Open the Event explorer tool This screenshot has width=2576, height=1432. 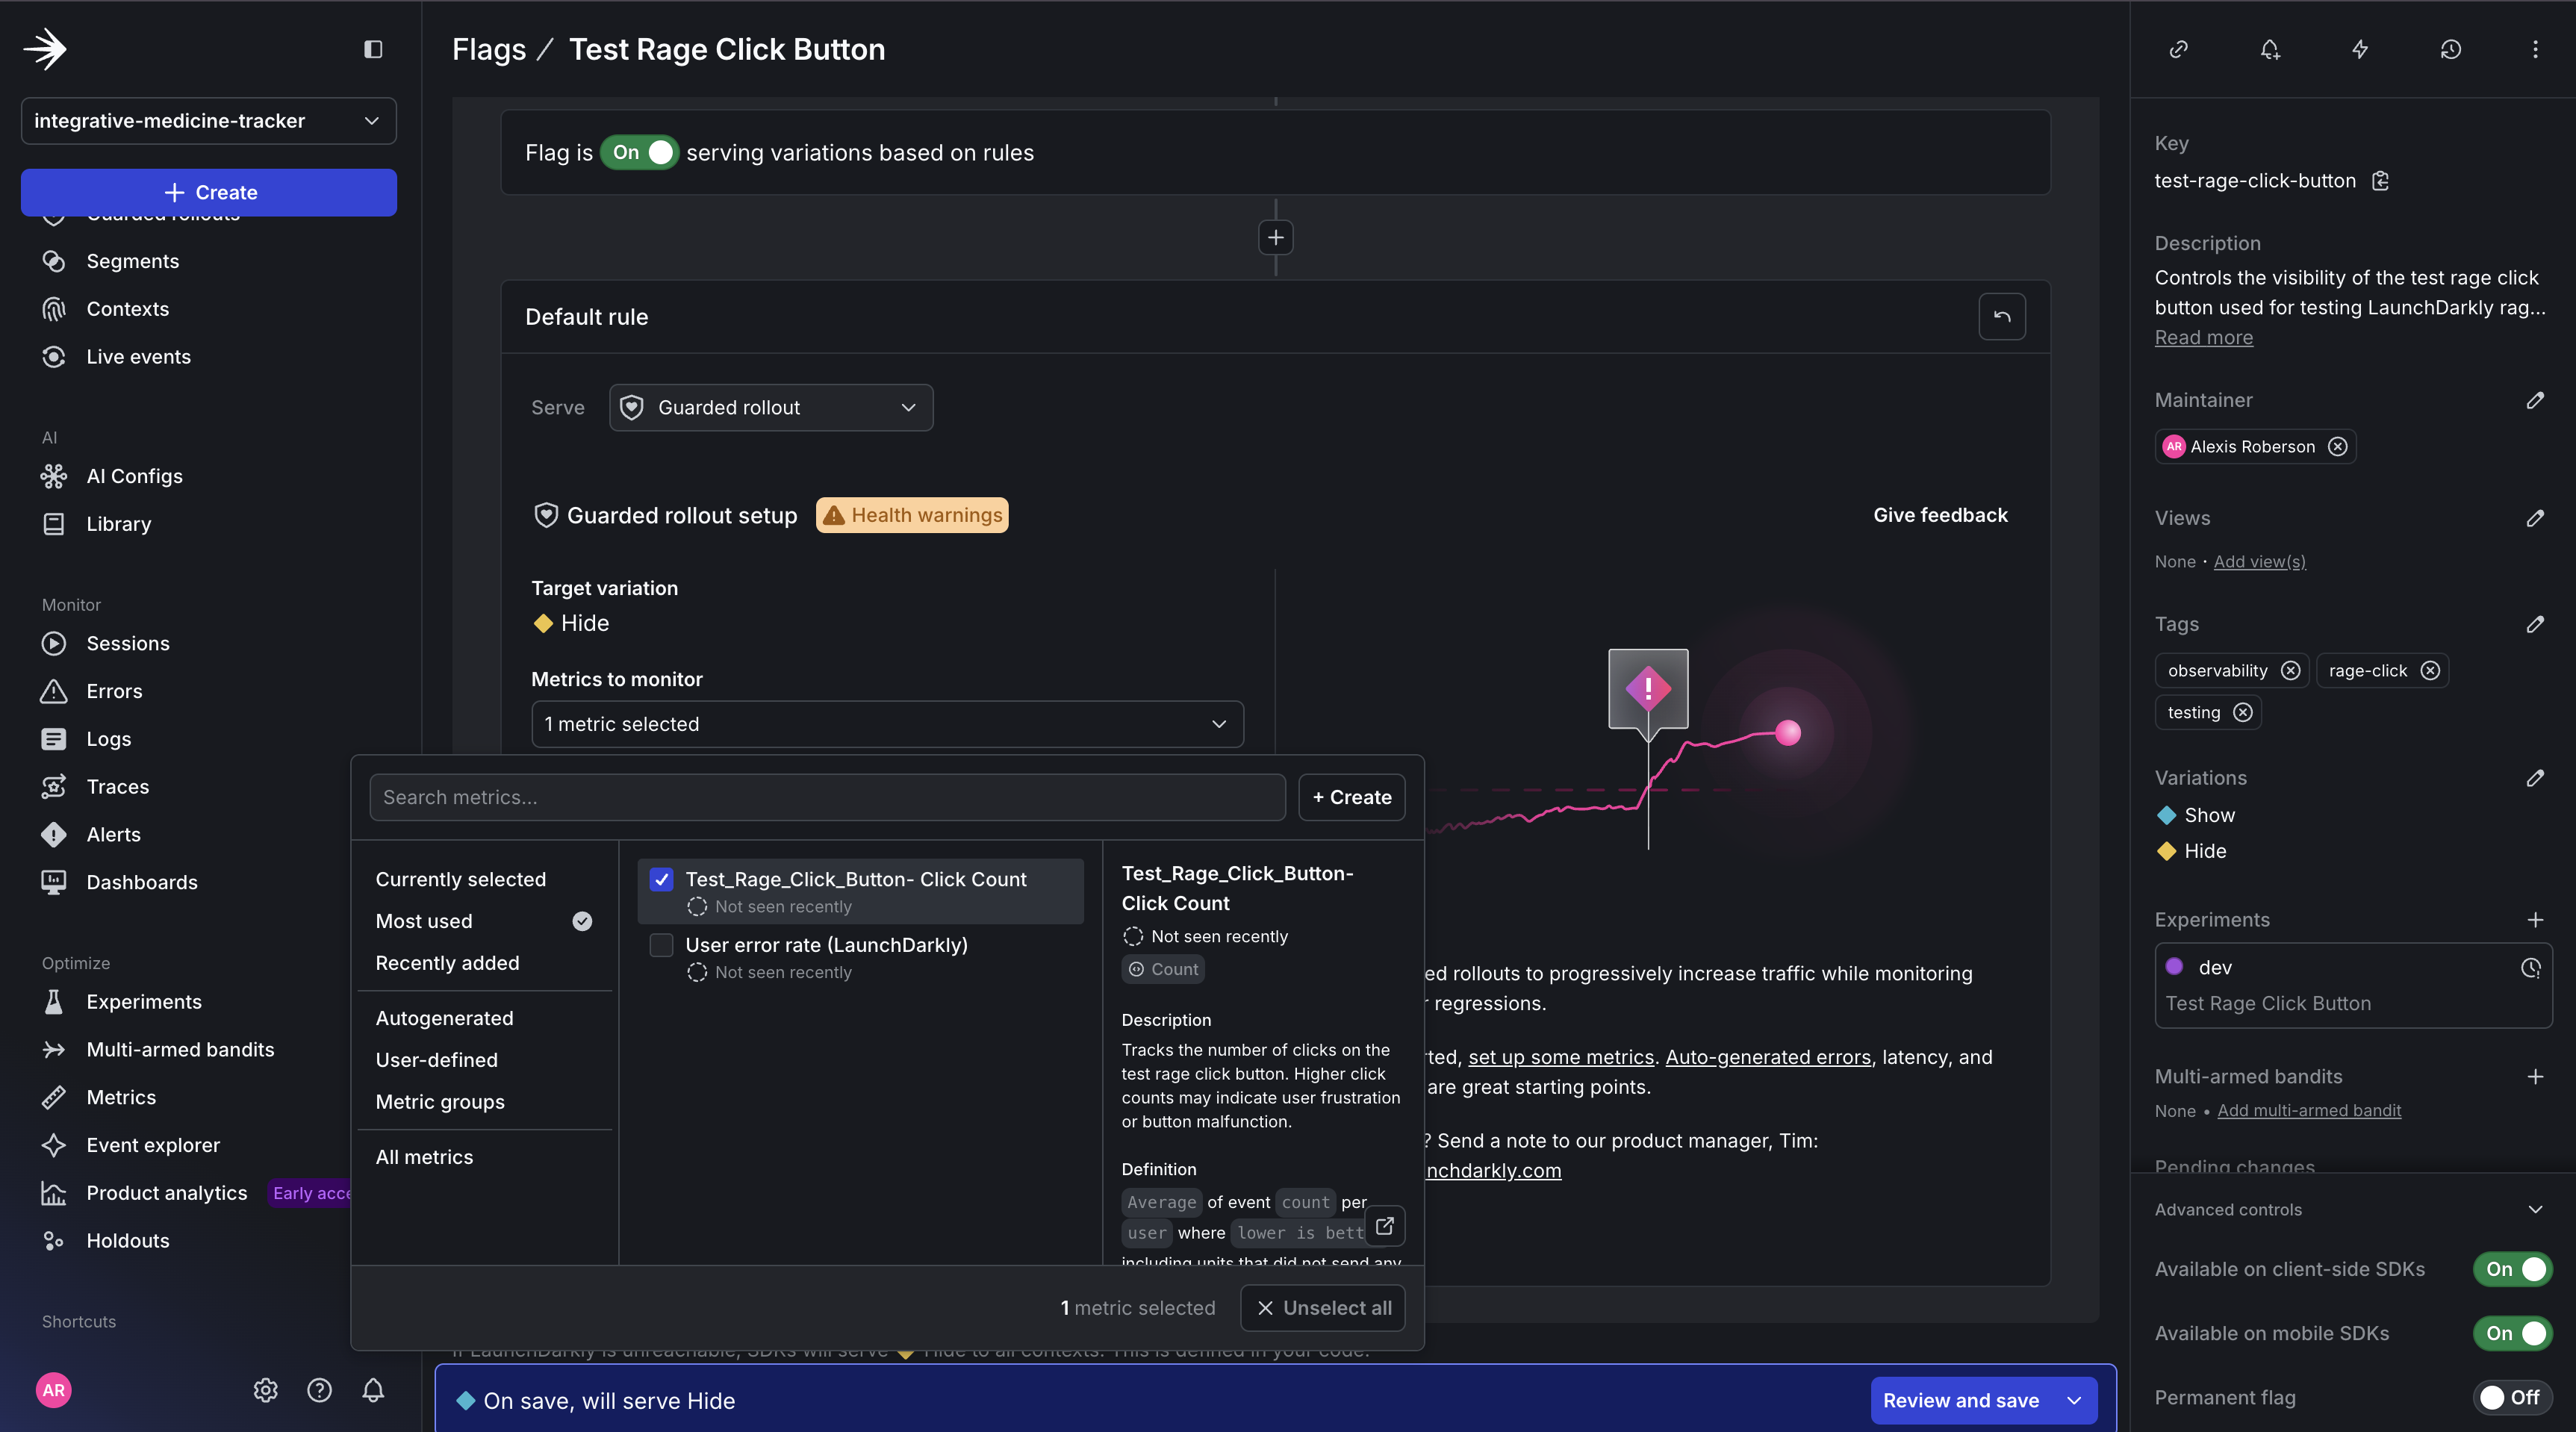pyautogui.click(x=152, y=1145)
